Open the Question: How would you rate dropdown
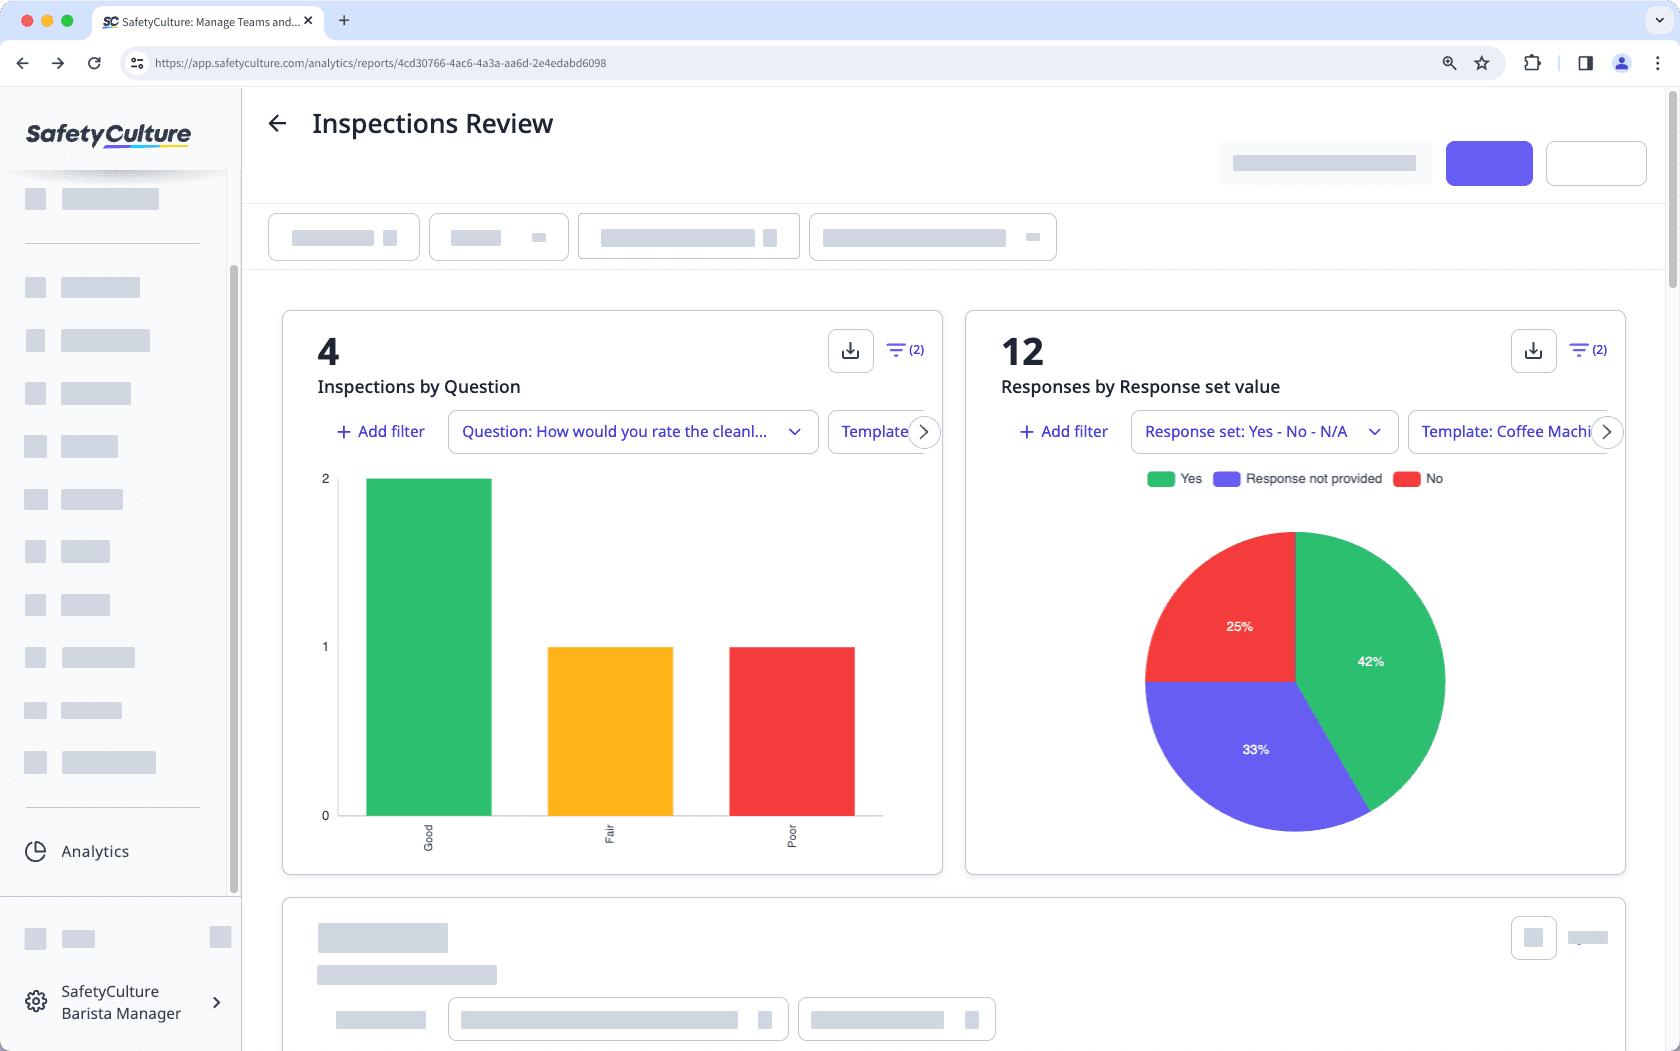Screen dimensions: 1680x1051 click(x=632, y=431)
